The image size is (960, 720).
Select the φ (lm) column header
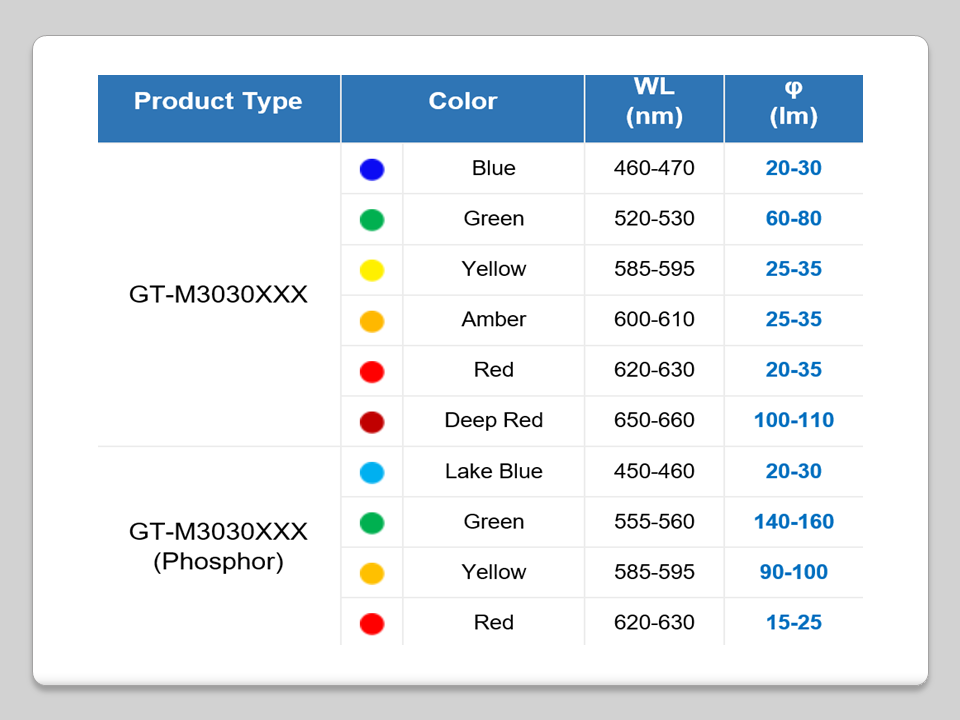tap(793, 102)
